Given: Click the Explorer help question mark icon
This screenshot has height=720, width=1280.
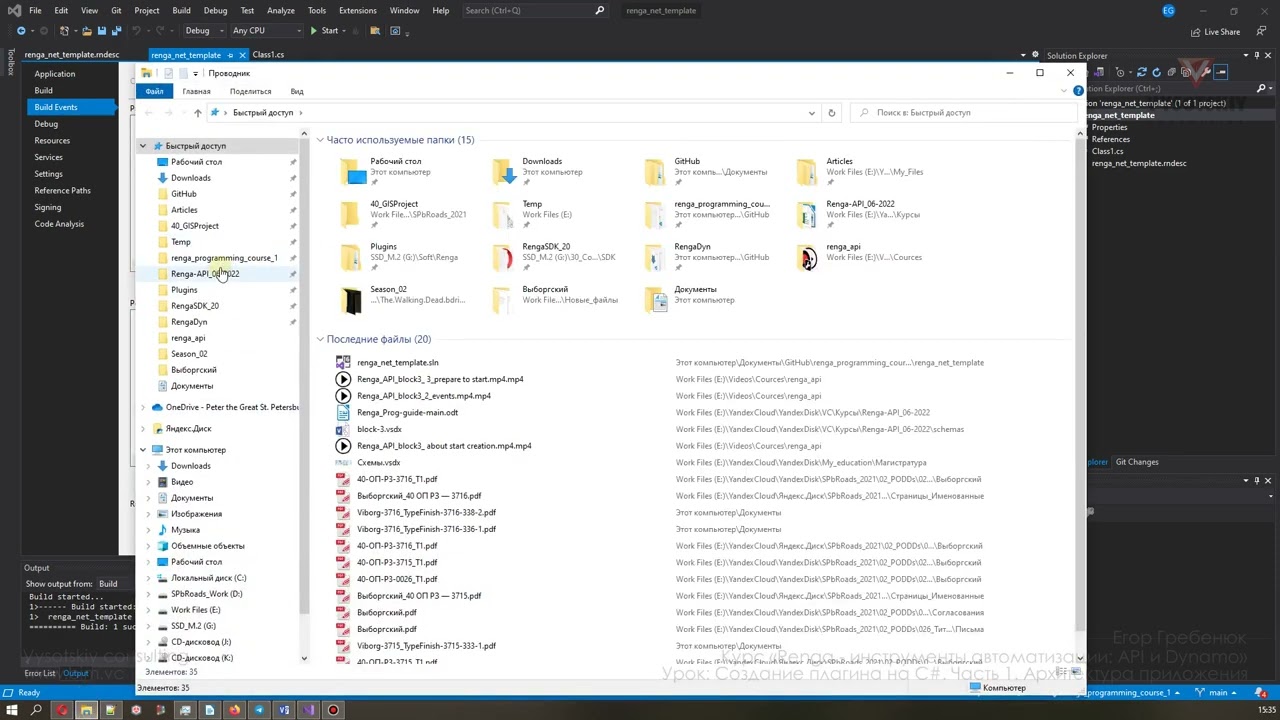Looking at the screenshot, I should point(1078,91).
